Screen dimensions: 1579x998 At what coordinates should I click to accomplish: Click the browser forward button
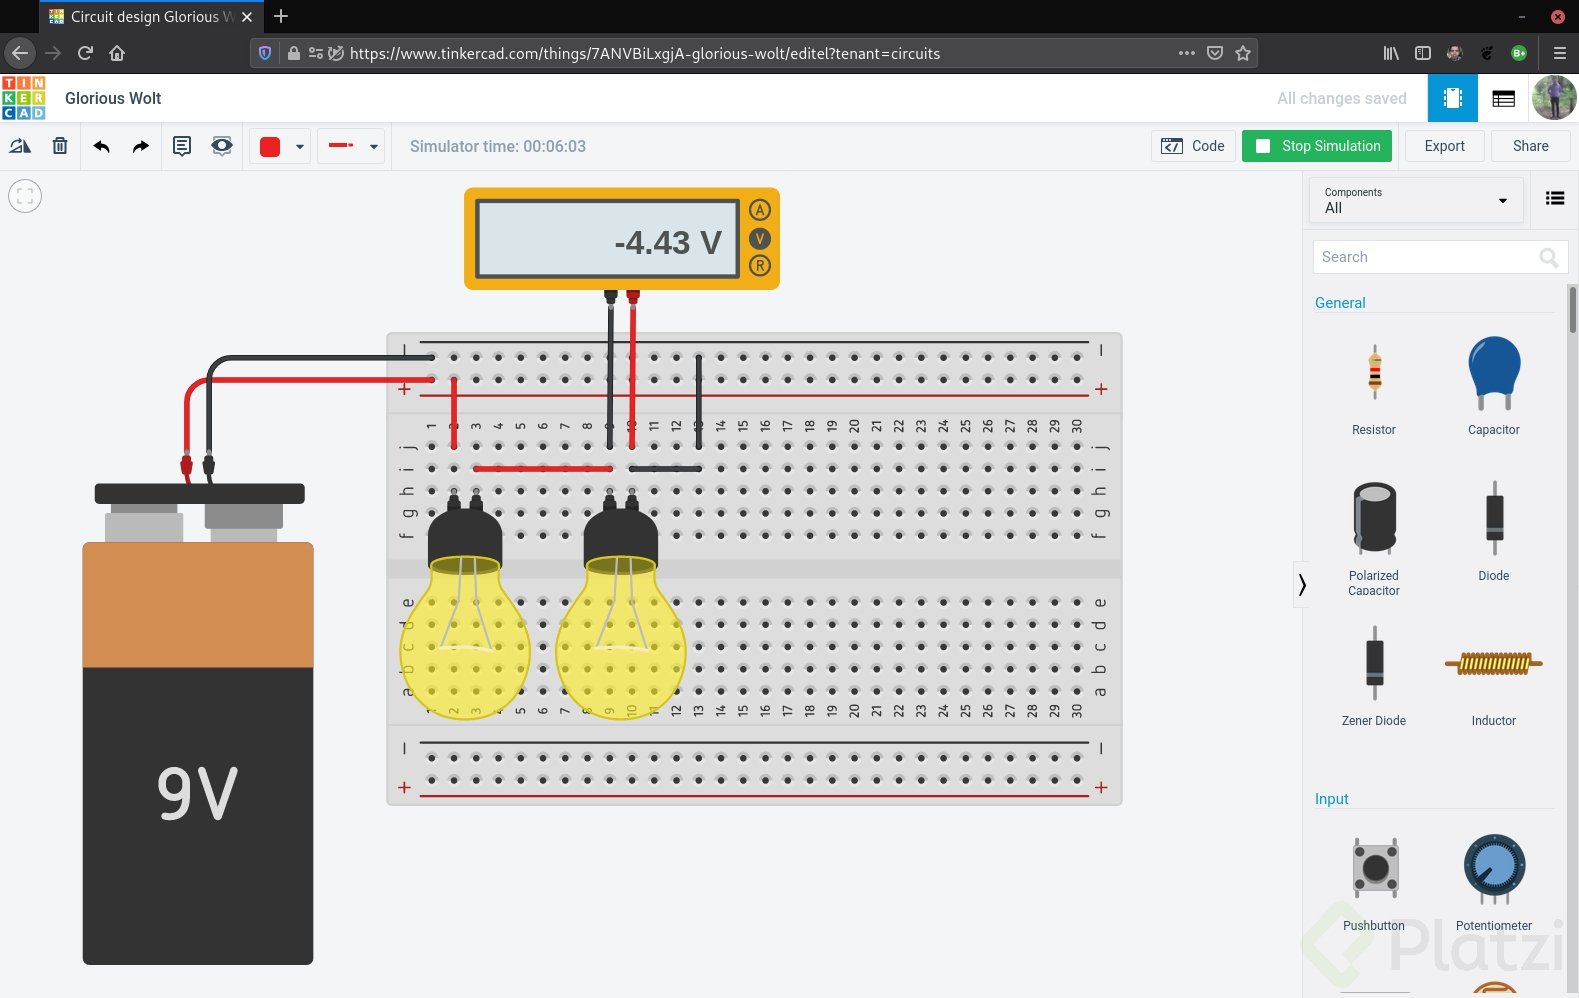[53, 53]
